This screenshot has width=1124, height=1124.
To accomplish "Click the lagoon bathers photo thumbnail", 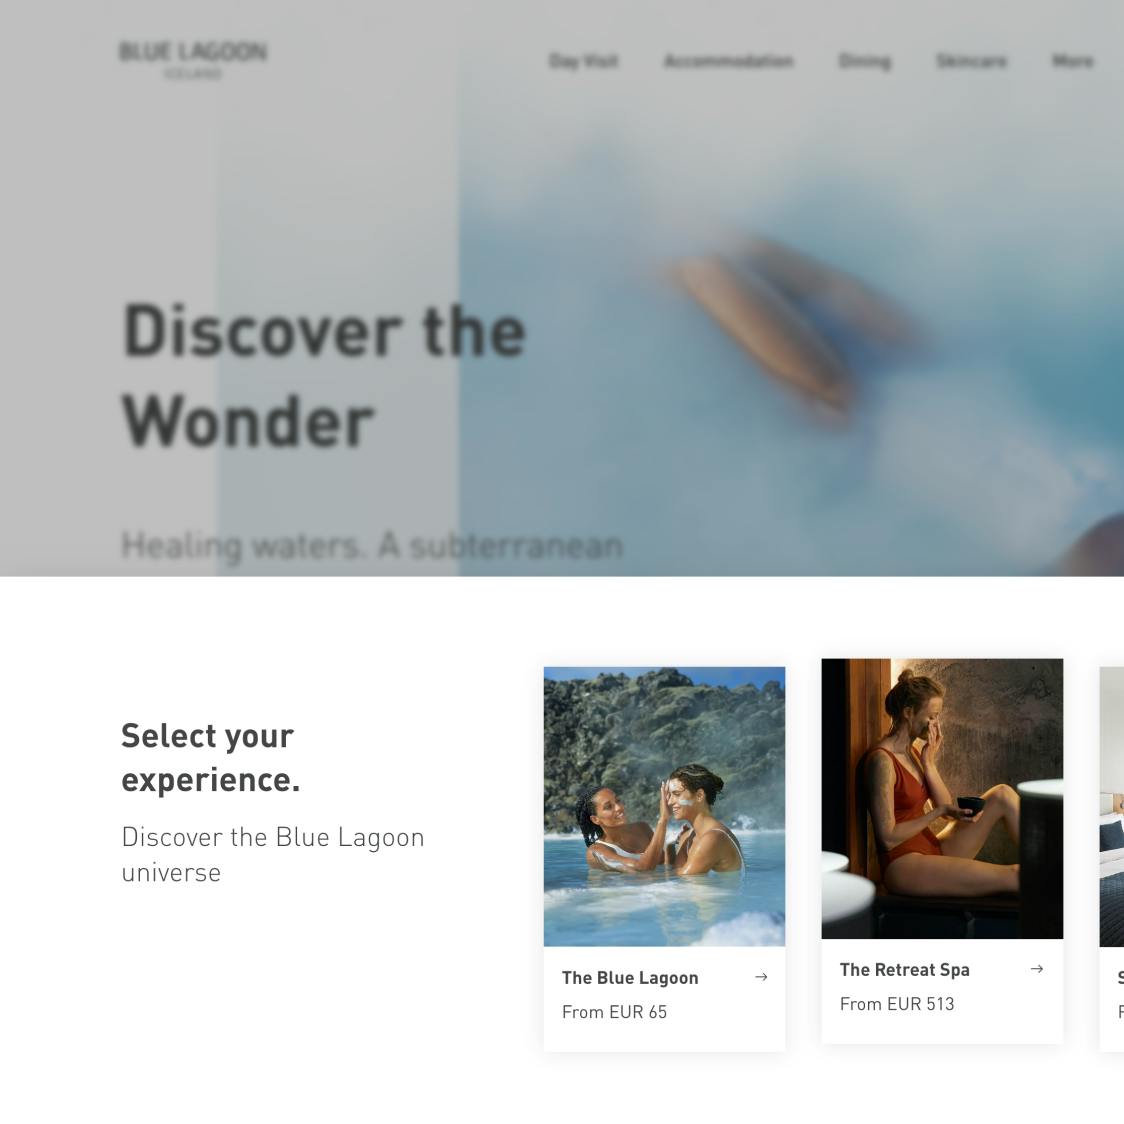I will (665, 806).
